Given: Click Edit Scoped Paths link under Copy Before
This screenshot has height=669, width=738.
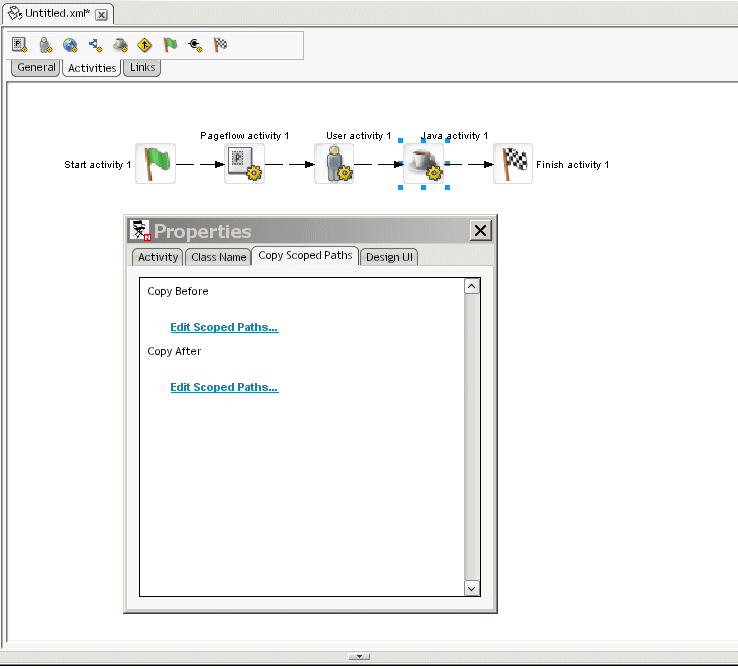Looking at the screenshot, I should tap(224, 327).
